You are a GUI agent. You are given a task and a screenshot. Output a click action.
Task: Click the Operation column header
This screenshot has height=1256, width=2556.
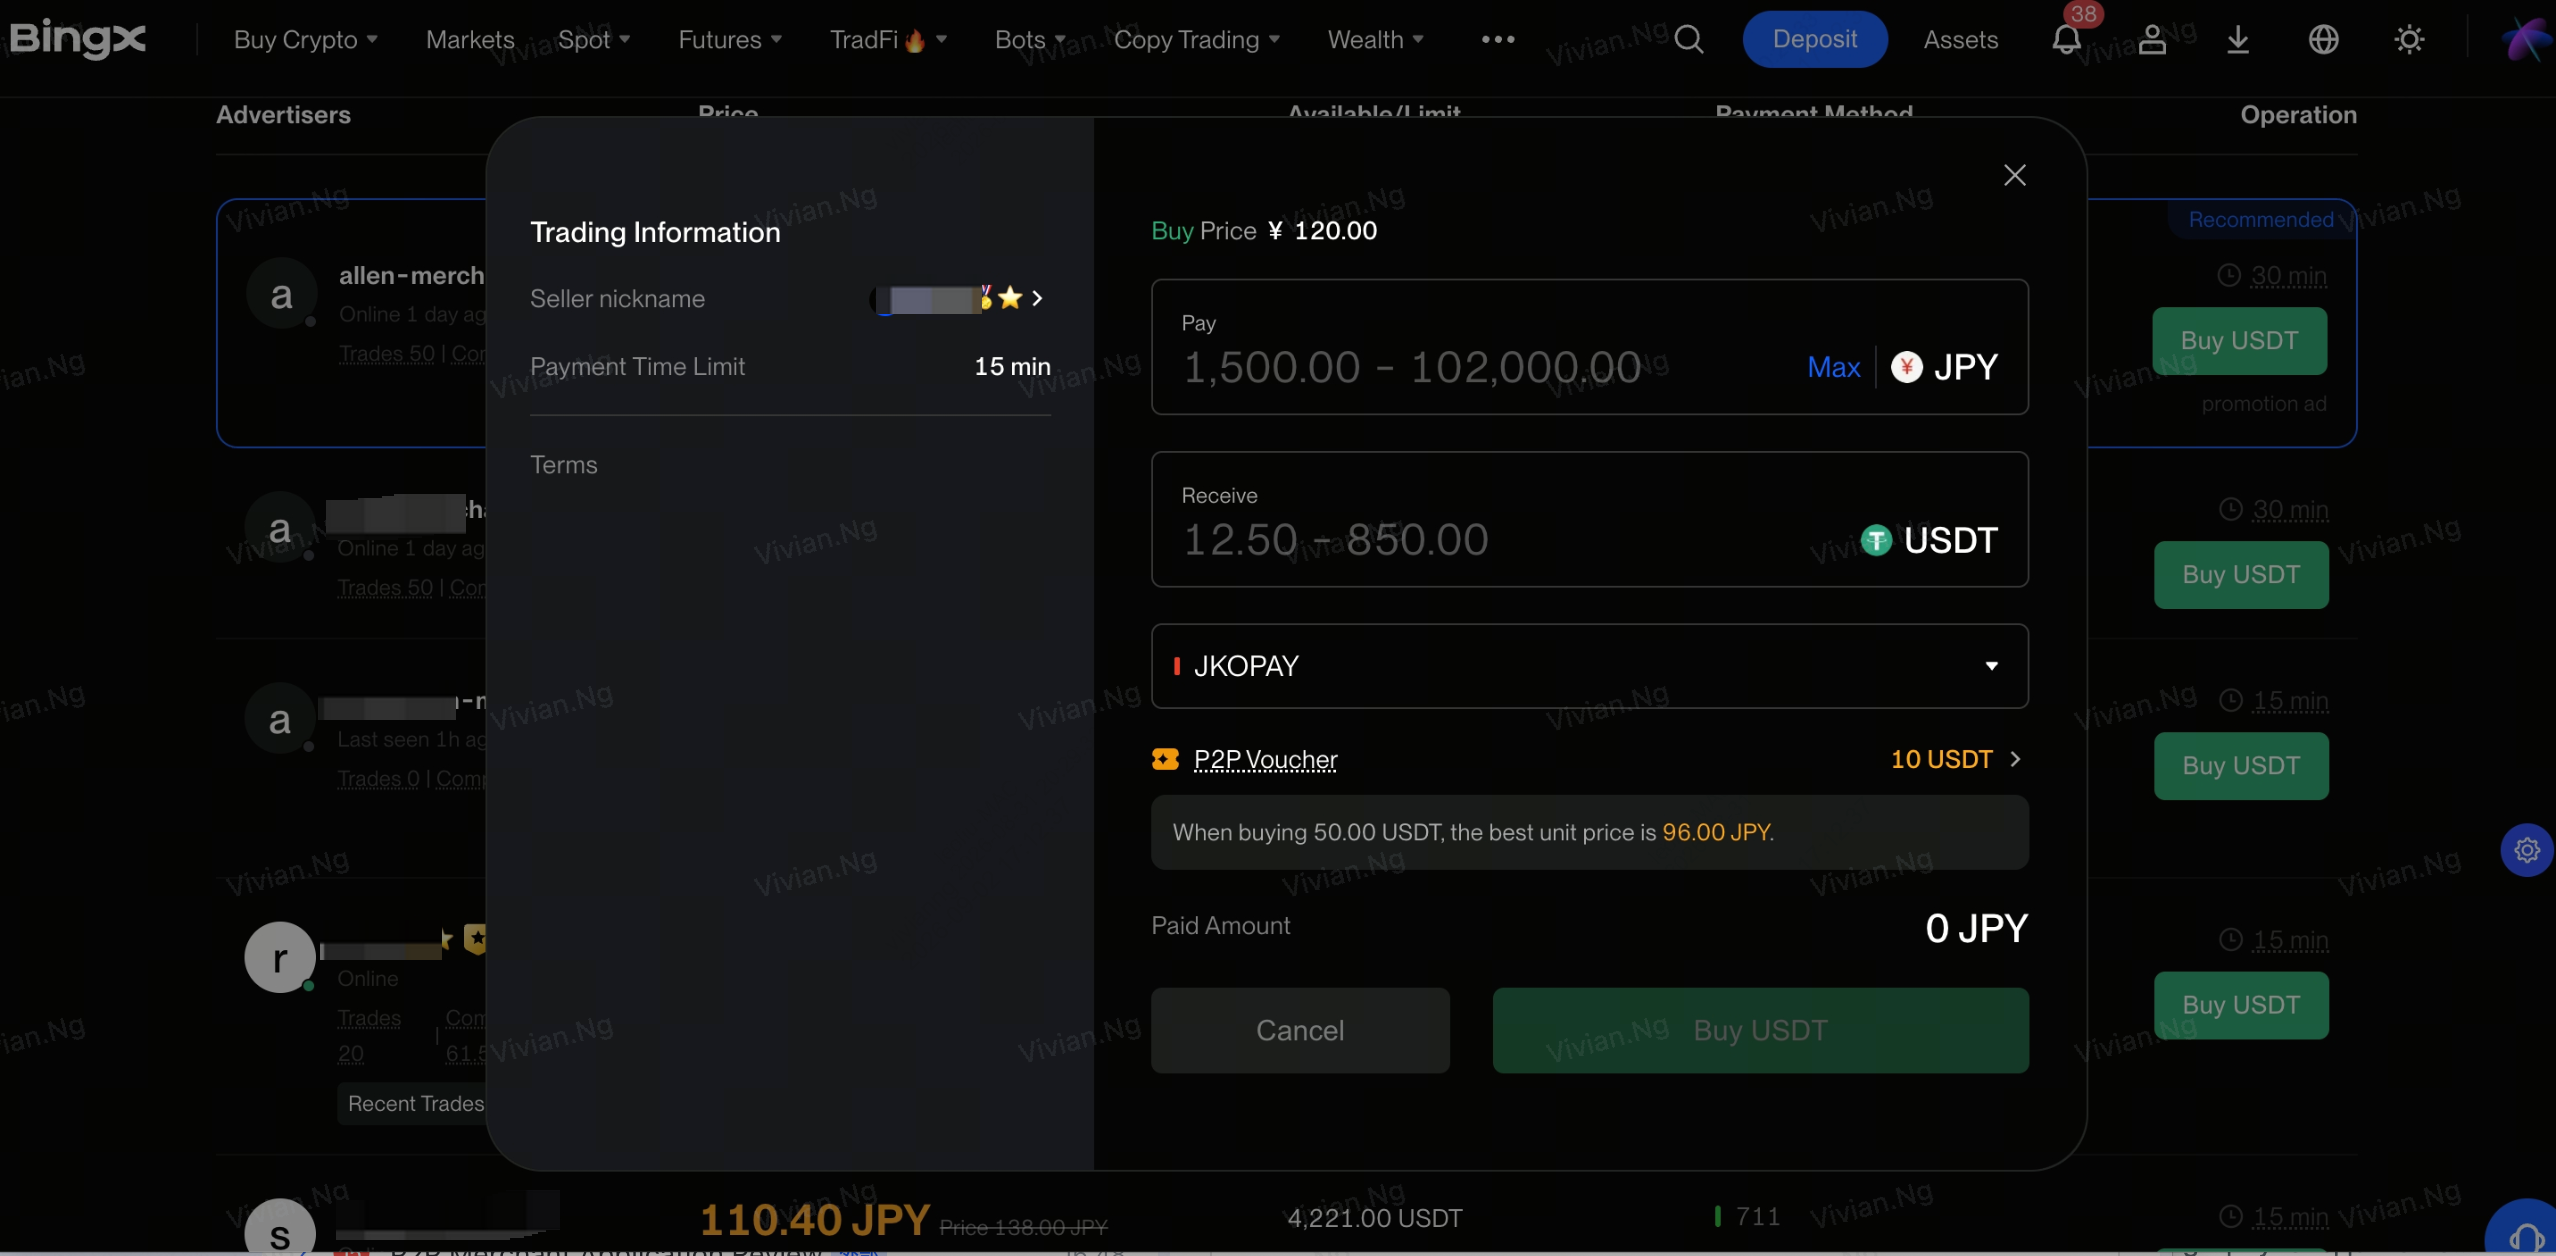point(2298,115)
